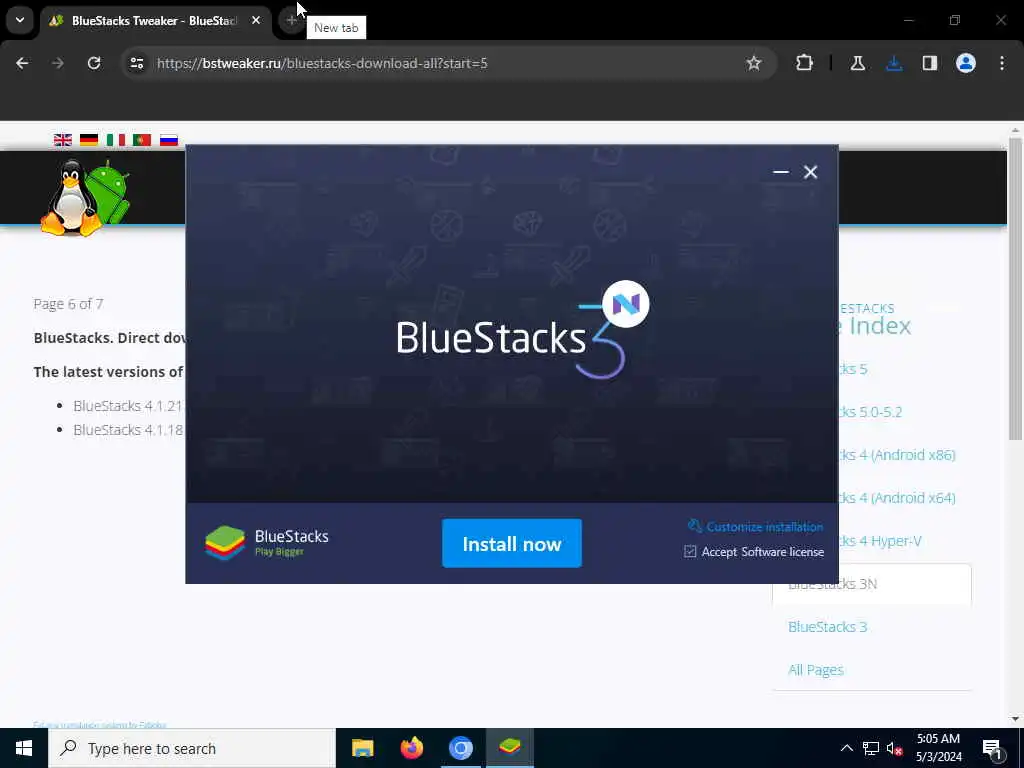The width and height of the screenshot is (1024, 768).
Task: Go back to previous page
Action: click(22, 63)
